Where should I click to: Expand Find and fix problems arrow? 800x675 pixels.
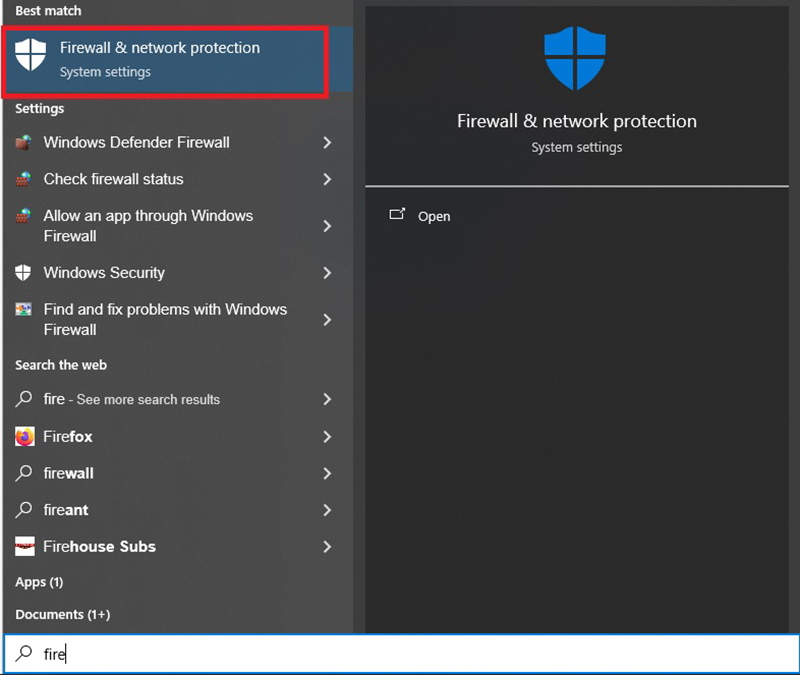coord(327,320)
